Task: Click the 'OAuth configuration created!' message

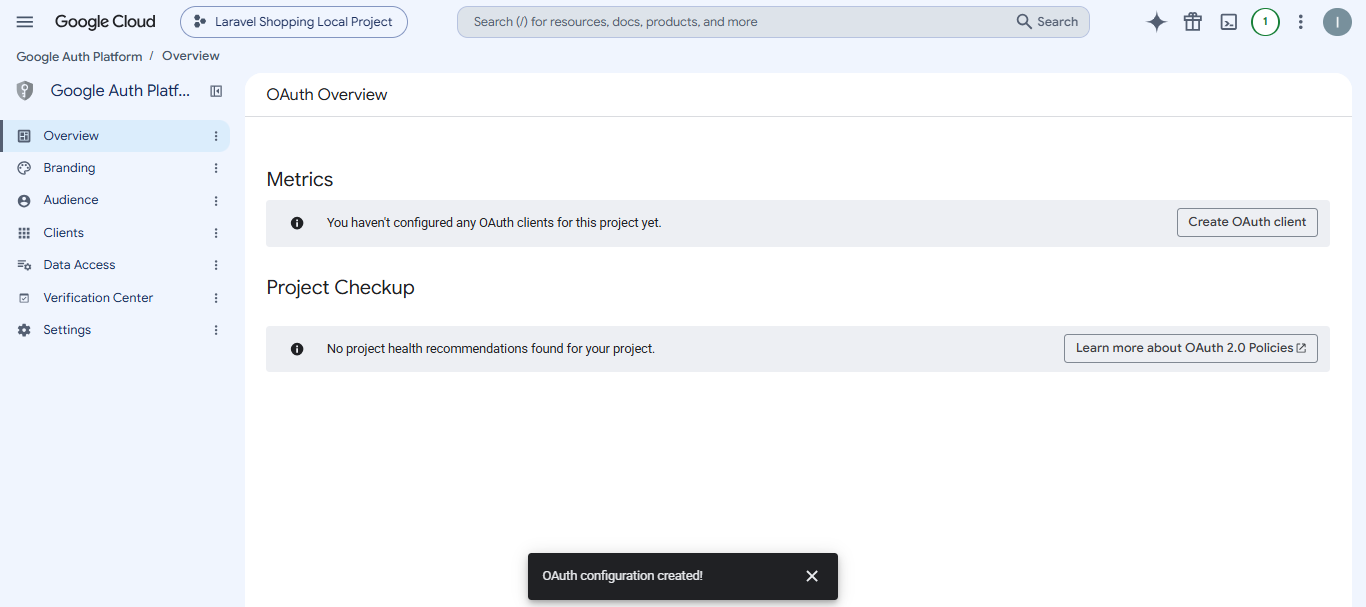Action: (x=622, y=576)
